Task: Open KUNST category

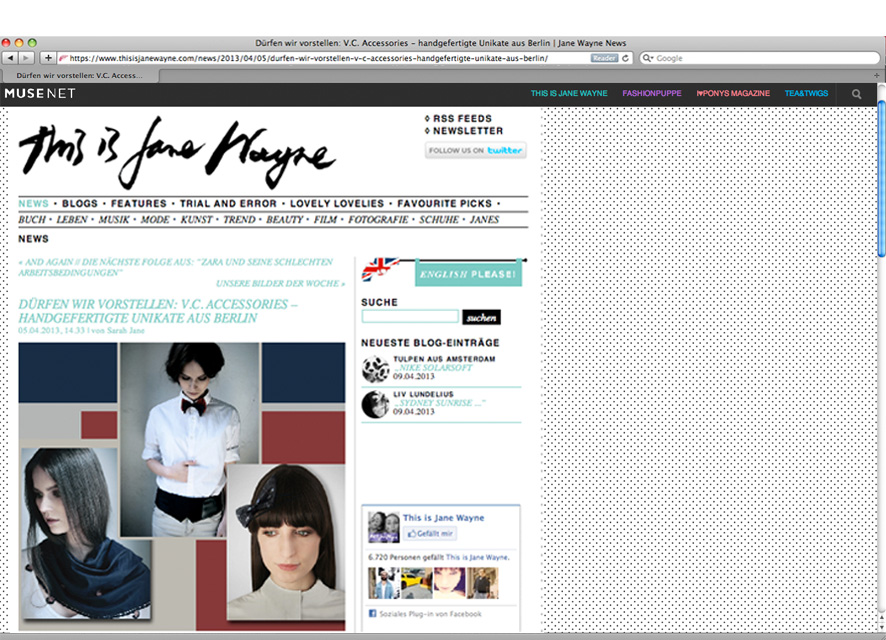Action: click(x=196, y=220)
